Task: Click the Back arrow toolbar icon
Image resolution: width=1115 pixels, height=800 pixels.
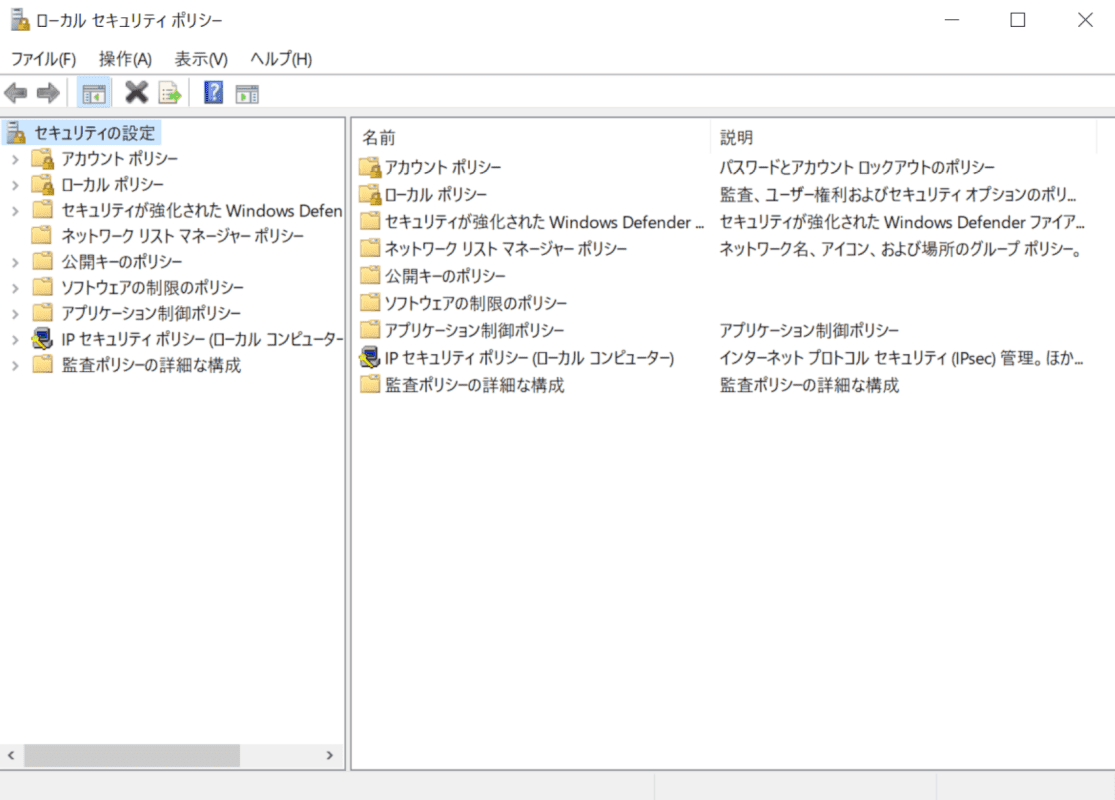Action: [16, 93]
